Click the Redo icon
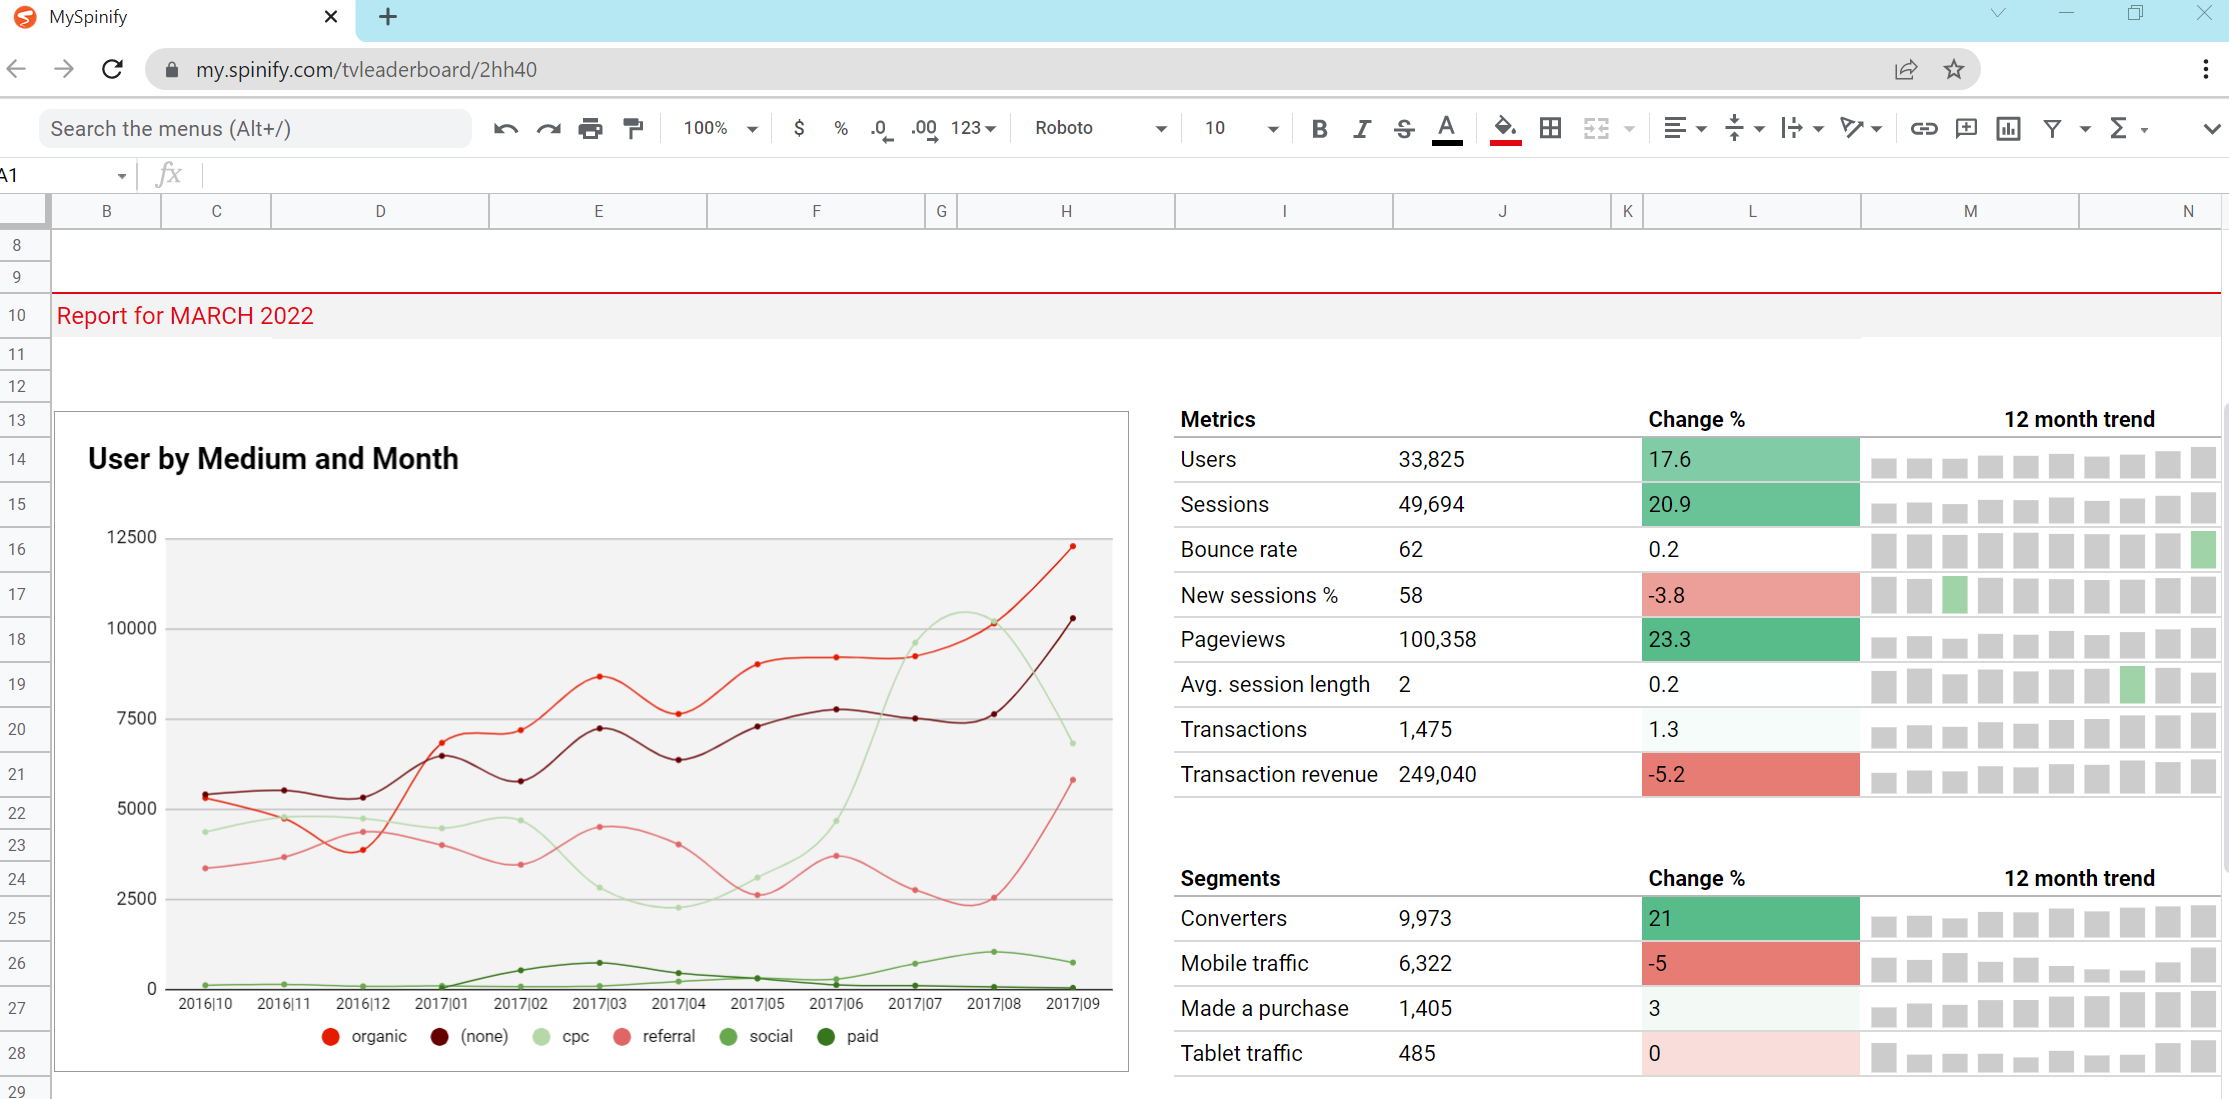 (548, 128)
